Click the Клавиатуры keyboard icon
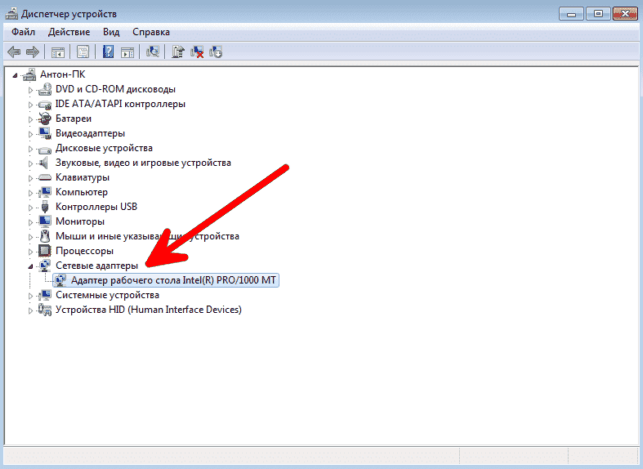Image resolution: width=643 pixels, height=469 pixels. click(x=45, y=178)
